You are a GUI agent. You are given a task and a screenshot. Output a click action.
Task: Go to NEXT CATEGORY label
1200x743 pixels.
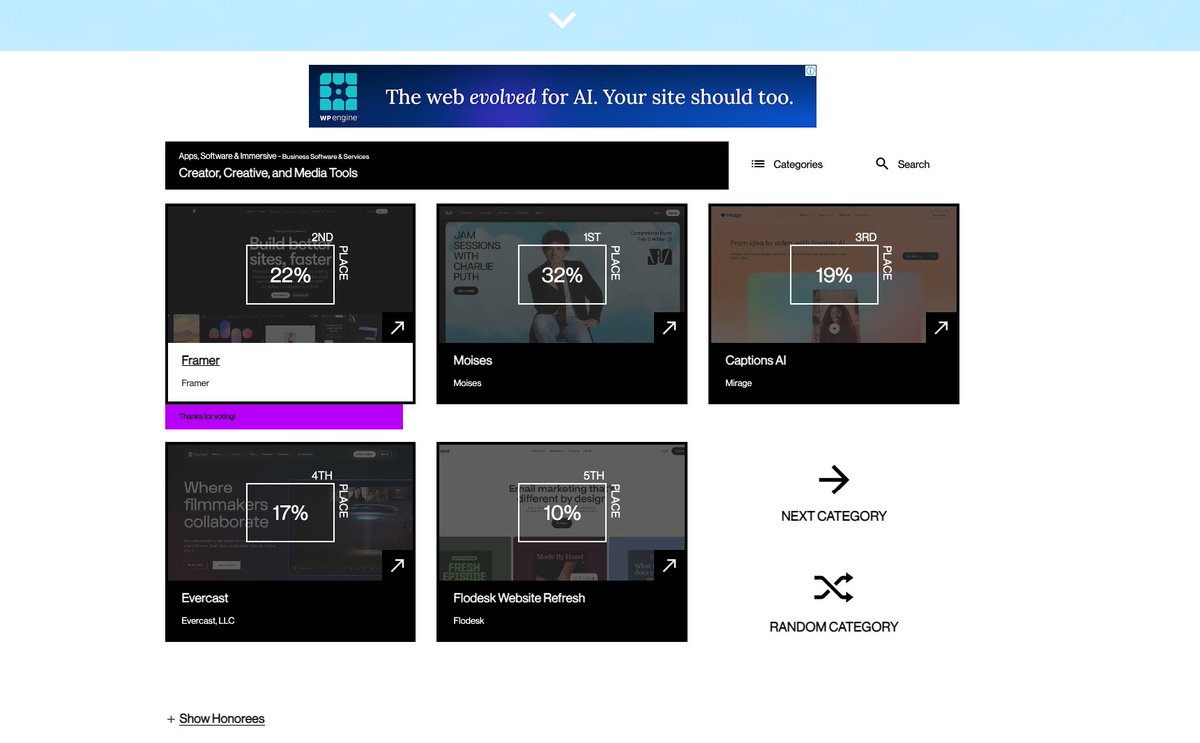click(x=834, y=516)
